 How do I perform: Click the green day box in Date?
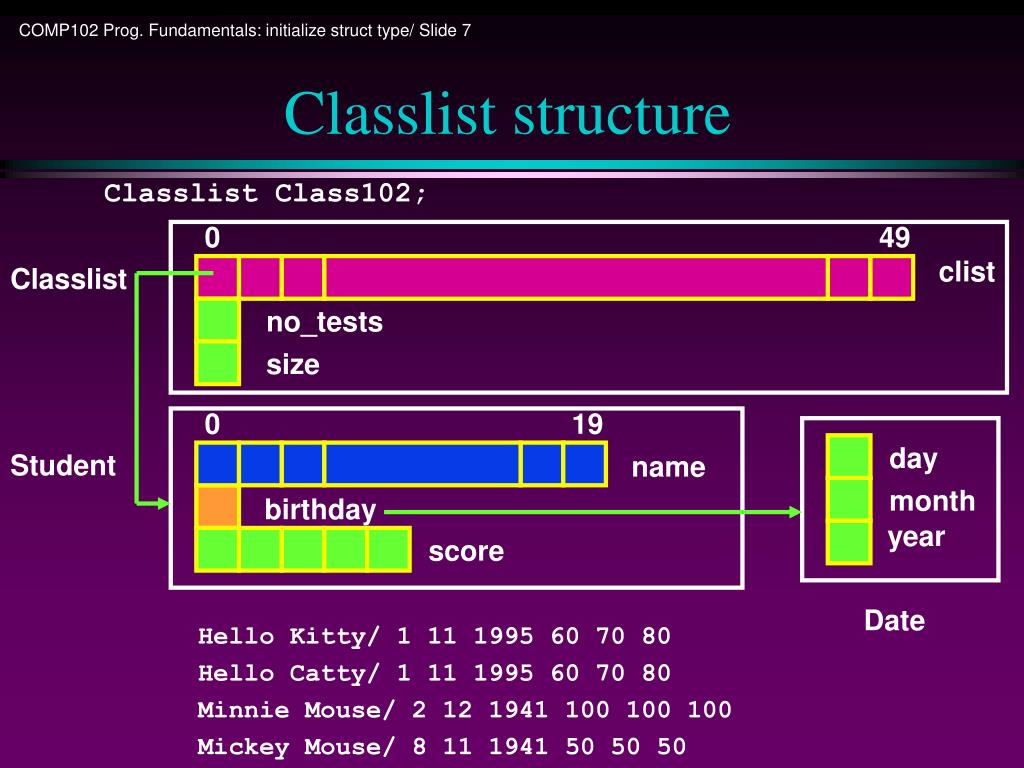pos(848,456)
